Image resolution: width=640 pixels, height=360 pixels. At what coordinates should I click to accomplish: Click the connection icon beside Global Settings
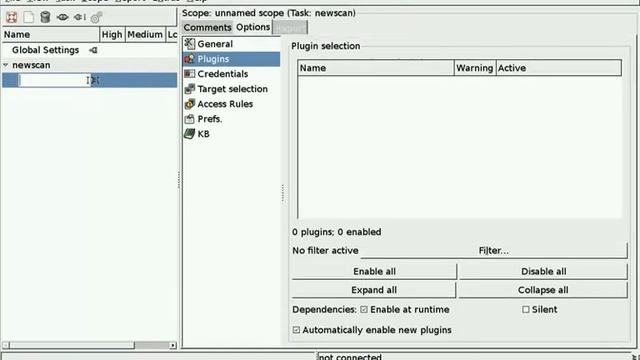point(93,50)
